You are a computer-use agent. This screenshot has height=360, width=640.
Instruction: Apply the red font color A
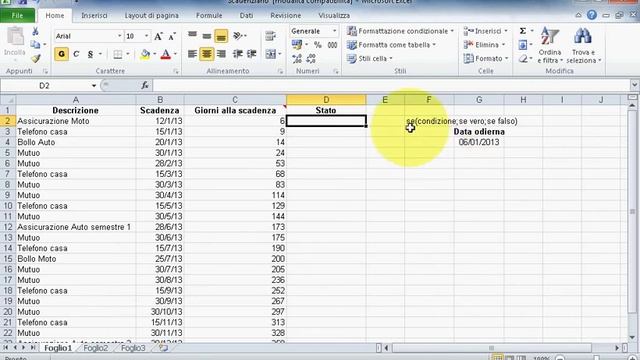point(166,54)
